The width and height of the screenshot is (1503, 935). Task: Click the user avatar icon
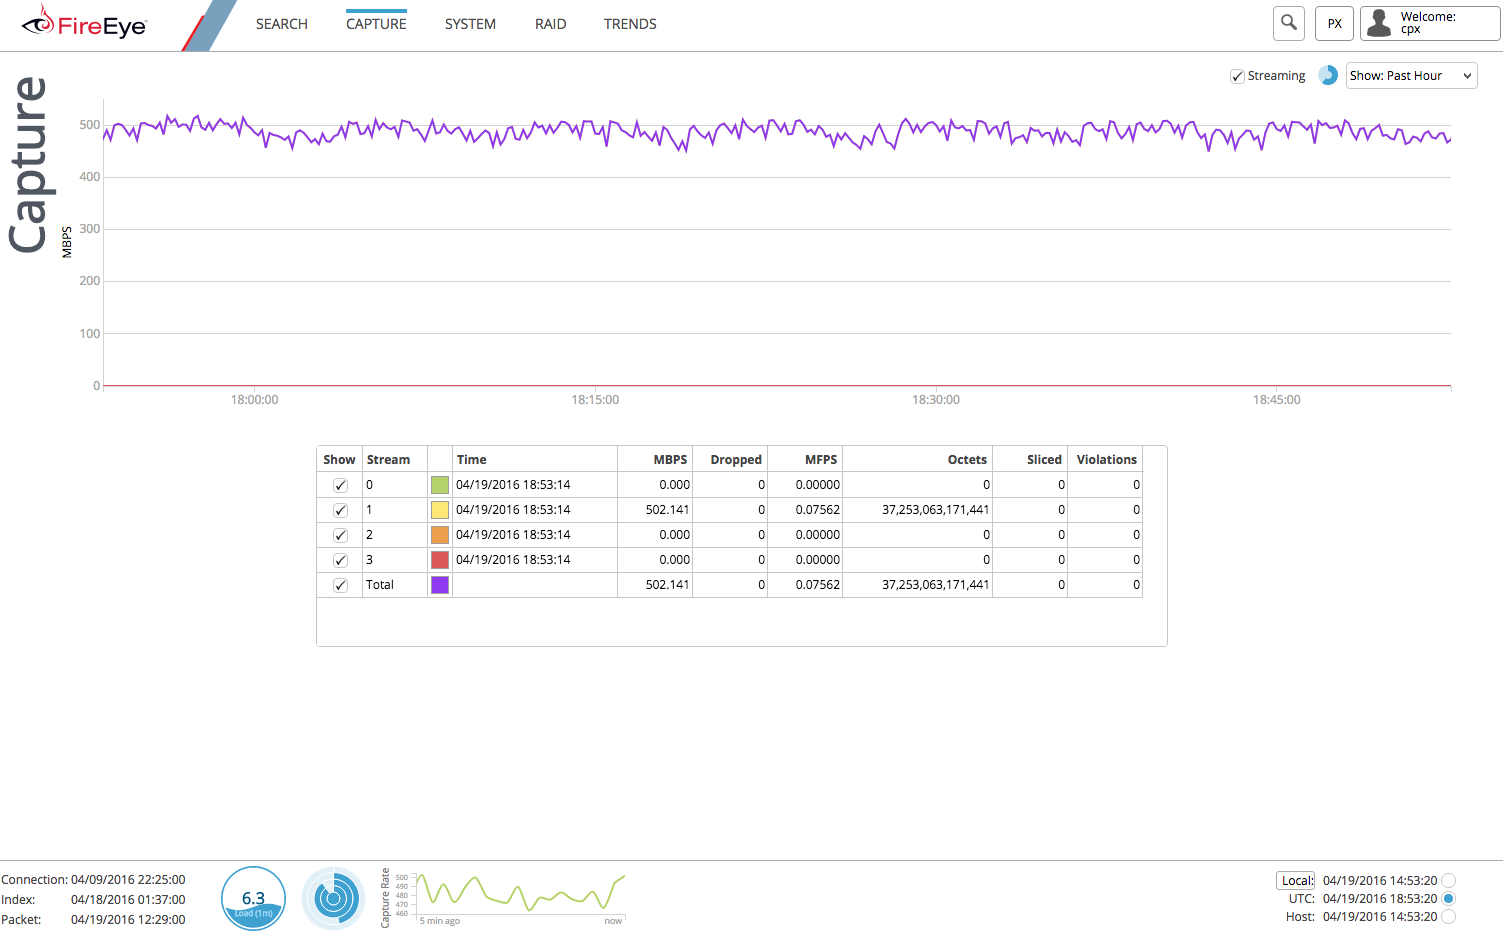(x=1379, y=23)
